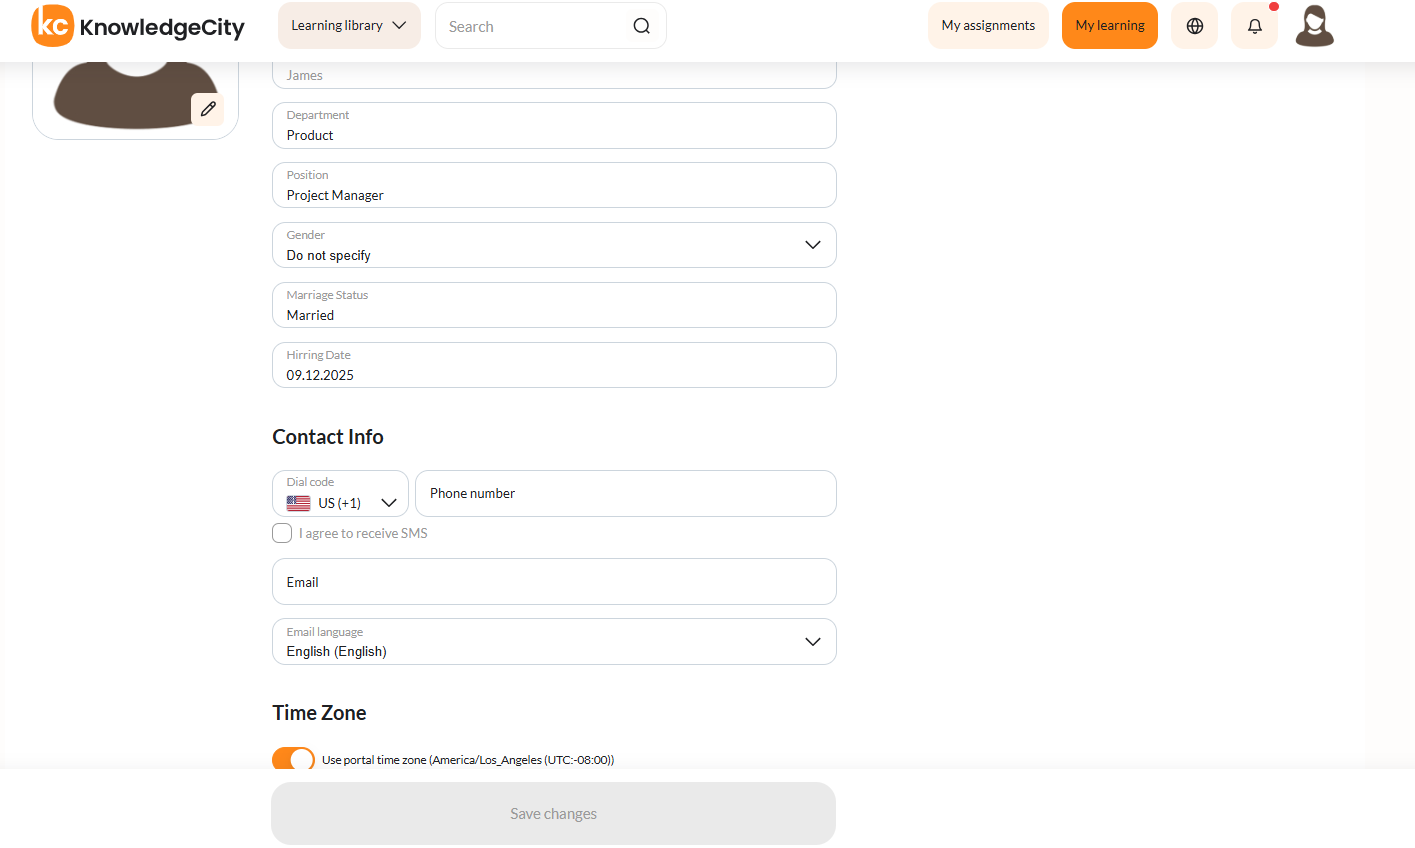Open the notifications bell
The height and width of the screenshot is (848, 1415).
click(1255, 26)
